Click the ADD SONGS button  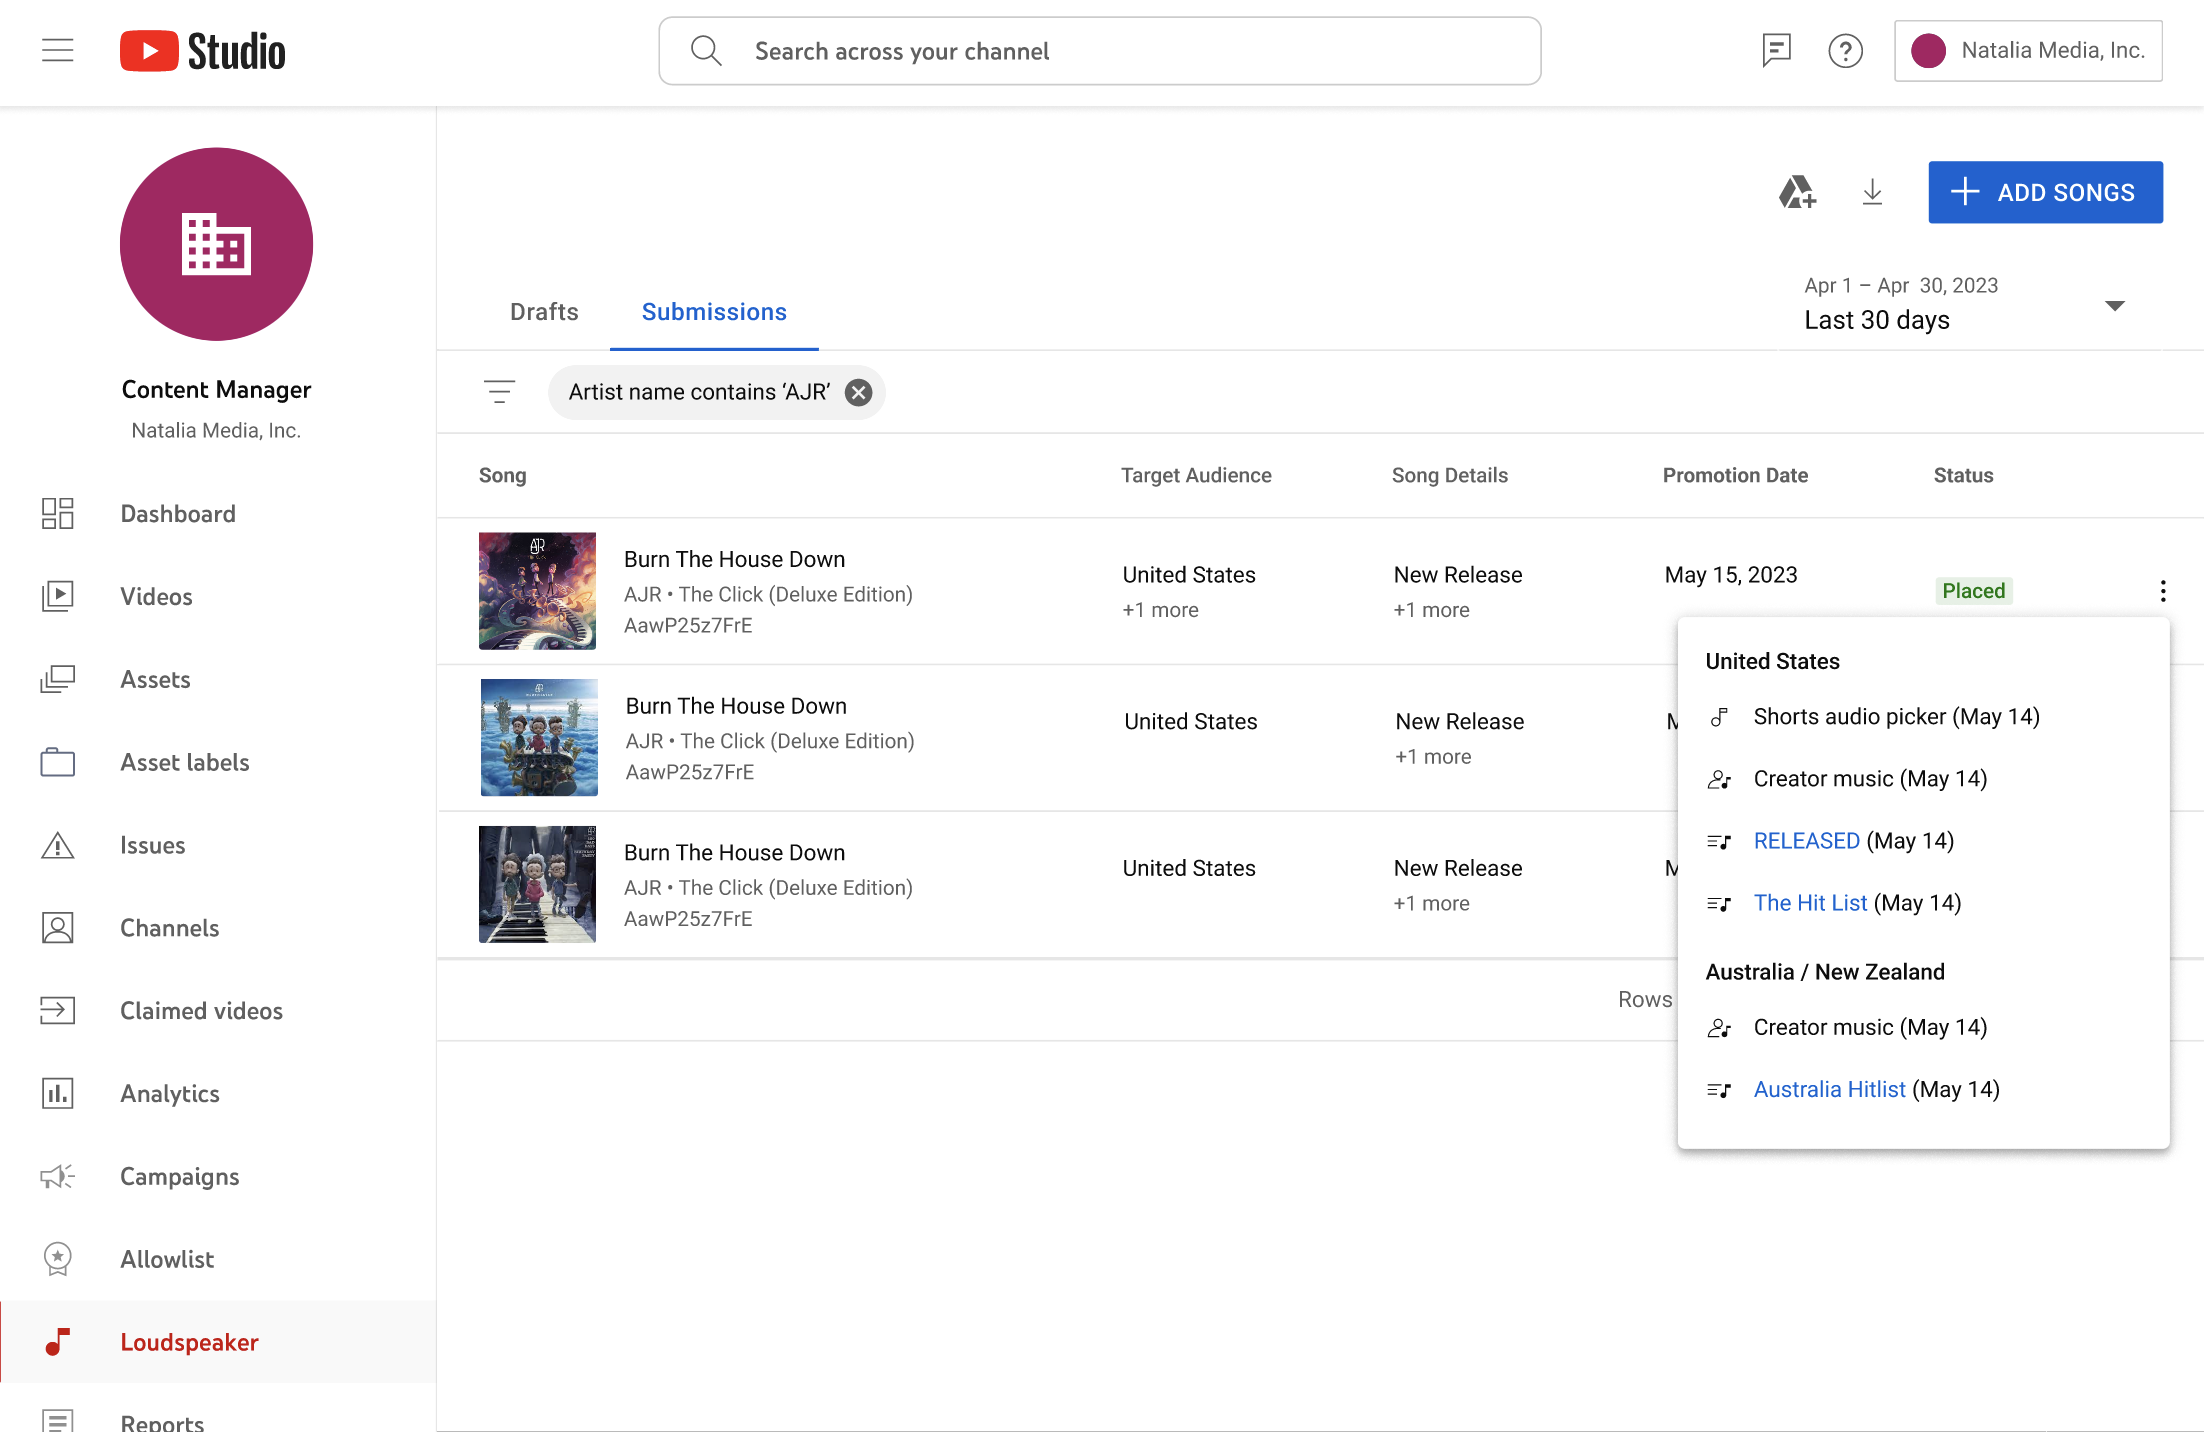coord(2045,192)
